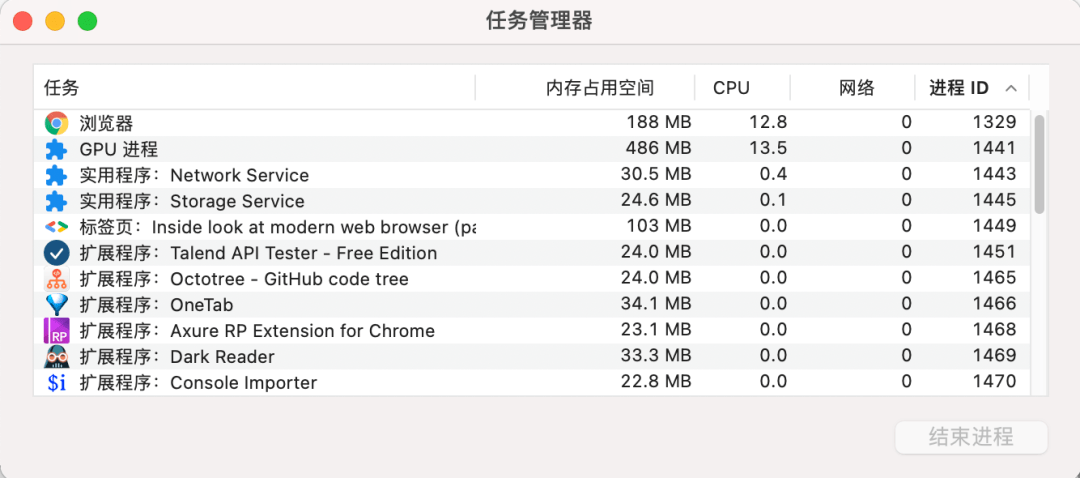Click the 任务 column header
This screenshot has height=478, width=1080.
pos(62,88)
